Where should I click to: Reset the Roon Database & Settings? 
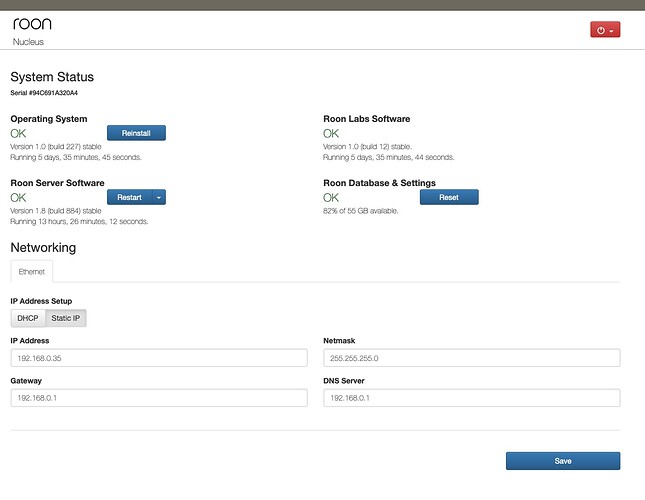449,197
